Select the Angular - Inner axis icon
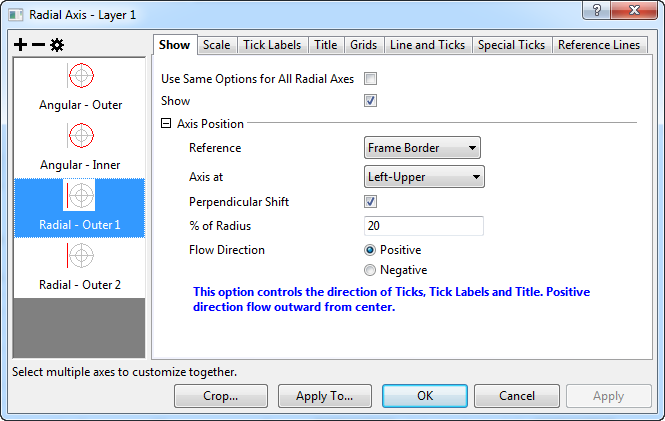The image size is (665, 421). point(81,135)
